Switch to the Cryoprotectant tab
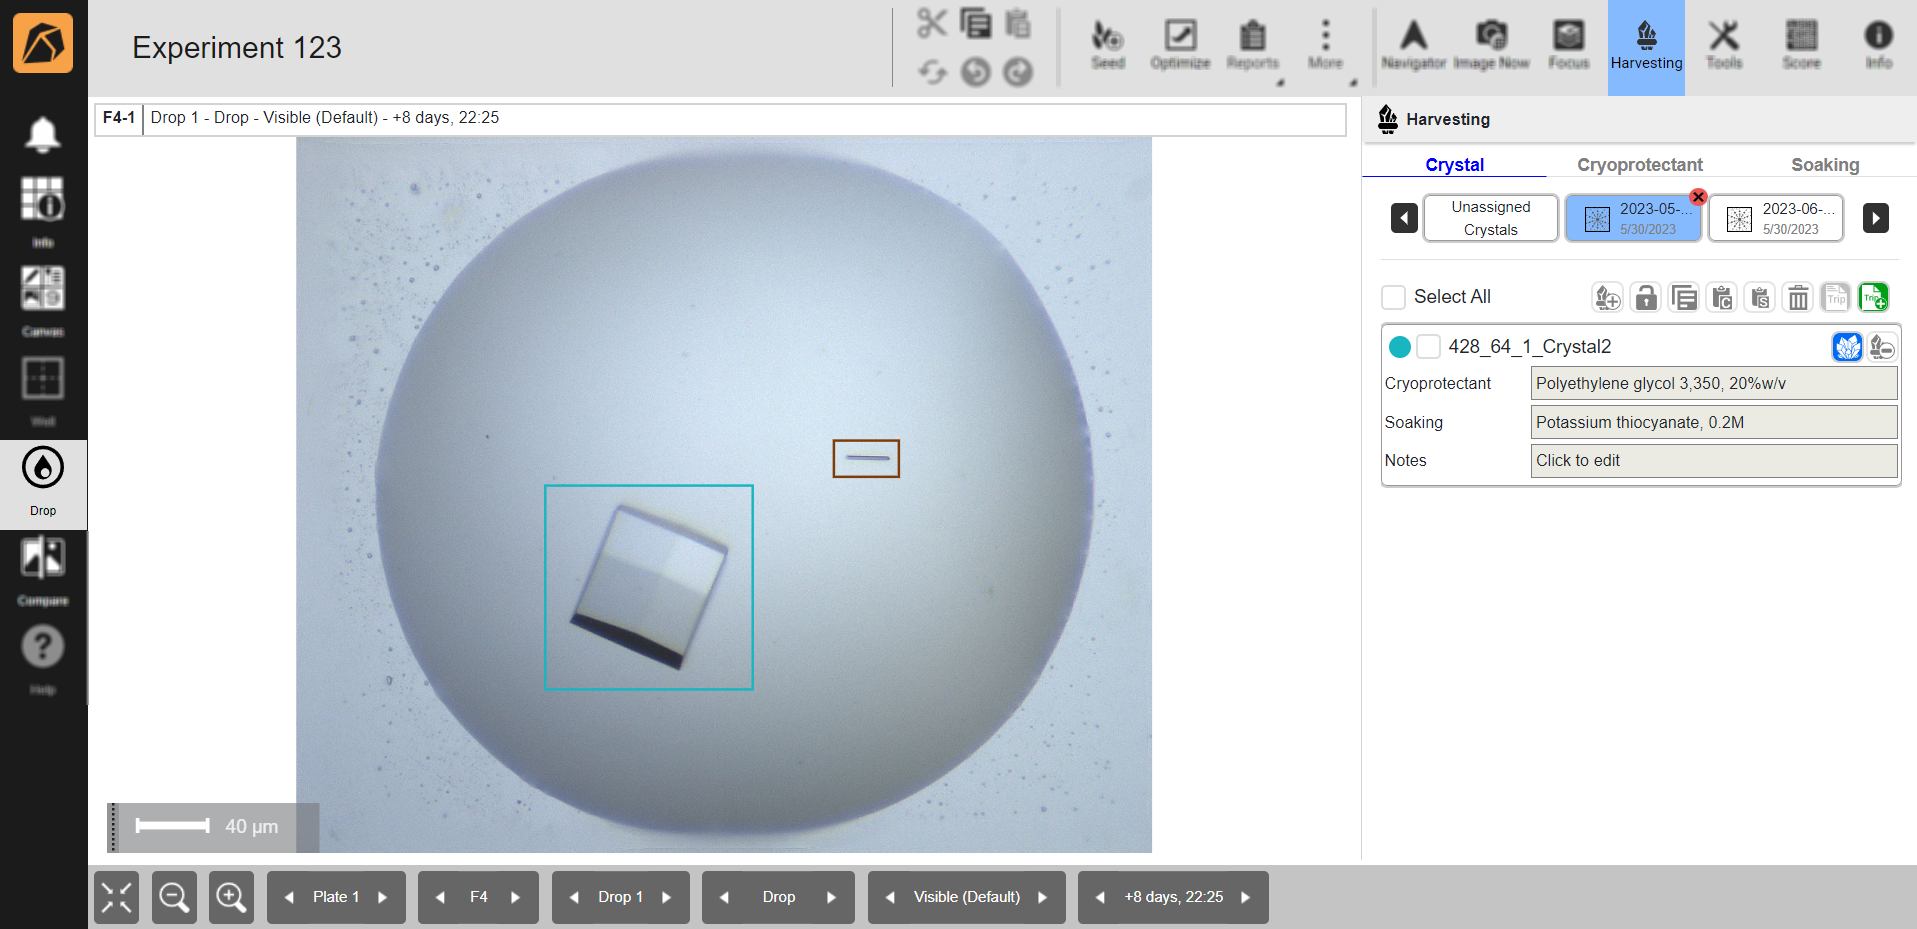Screen dimensions: 1917x929 pos(1639,165)
